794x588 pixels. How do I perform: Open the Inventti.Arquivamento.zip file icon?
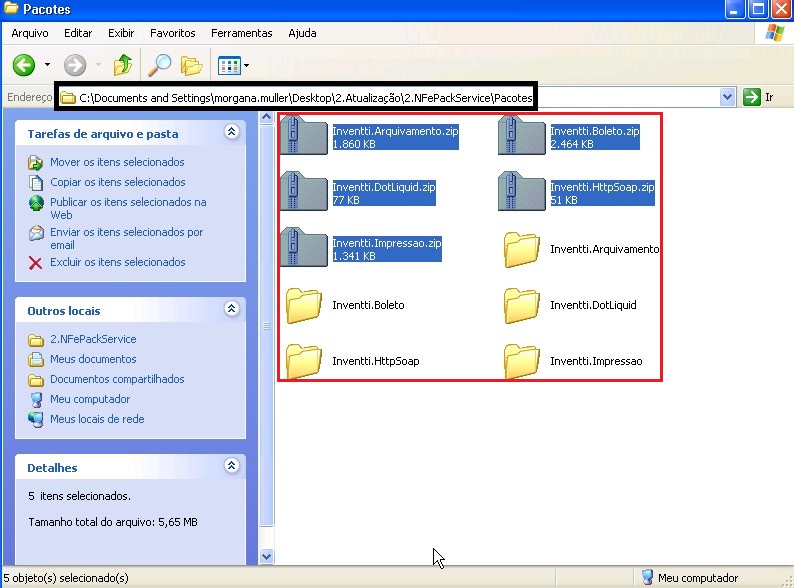[304, 136]
